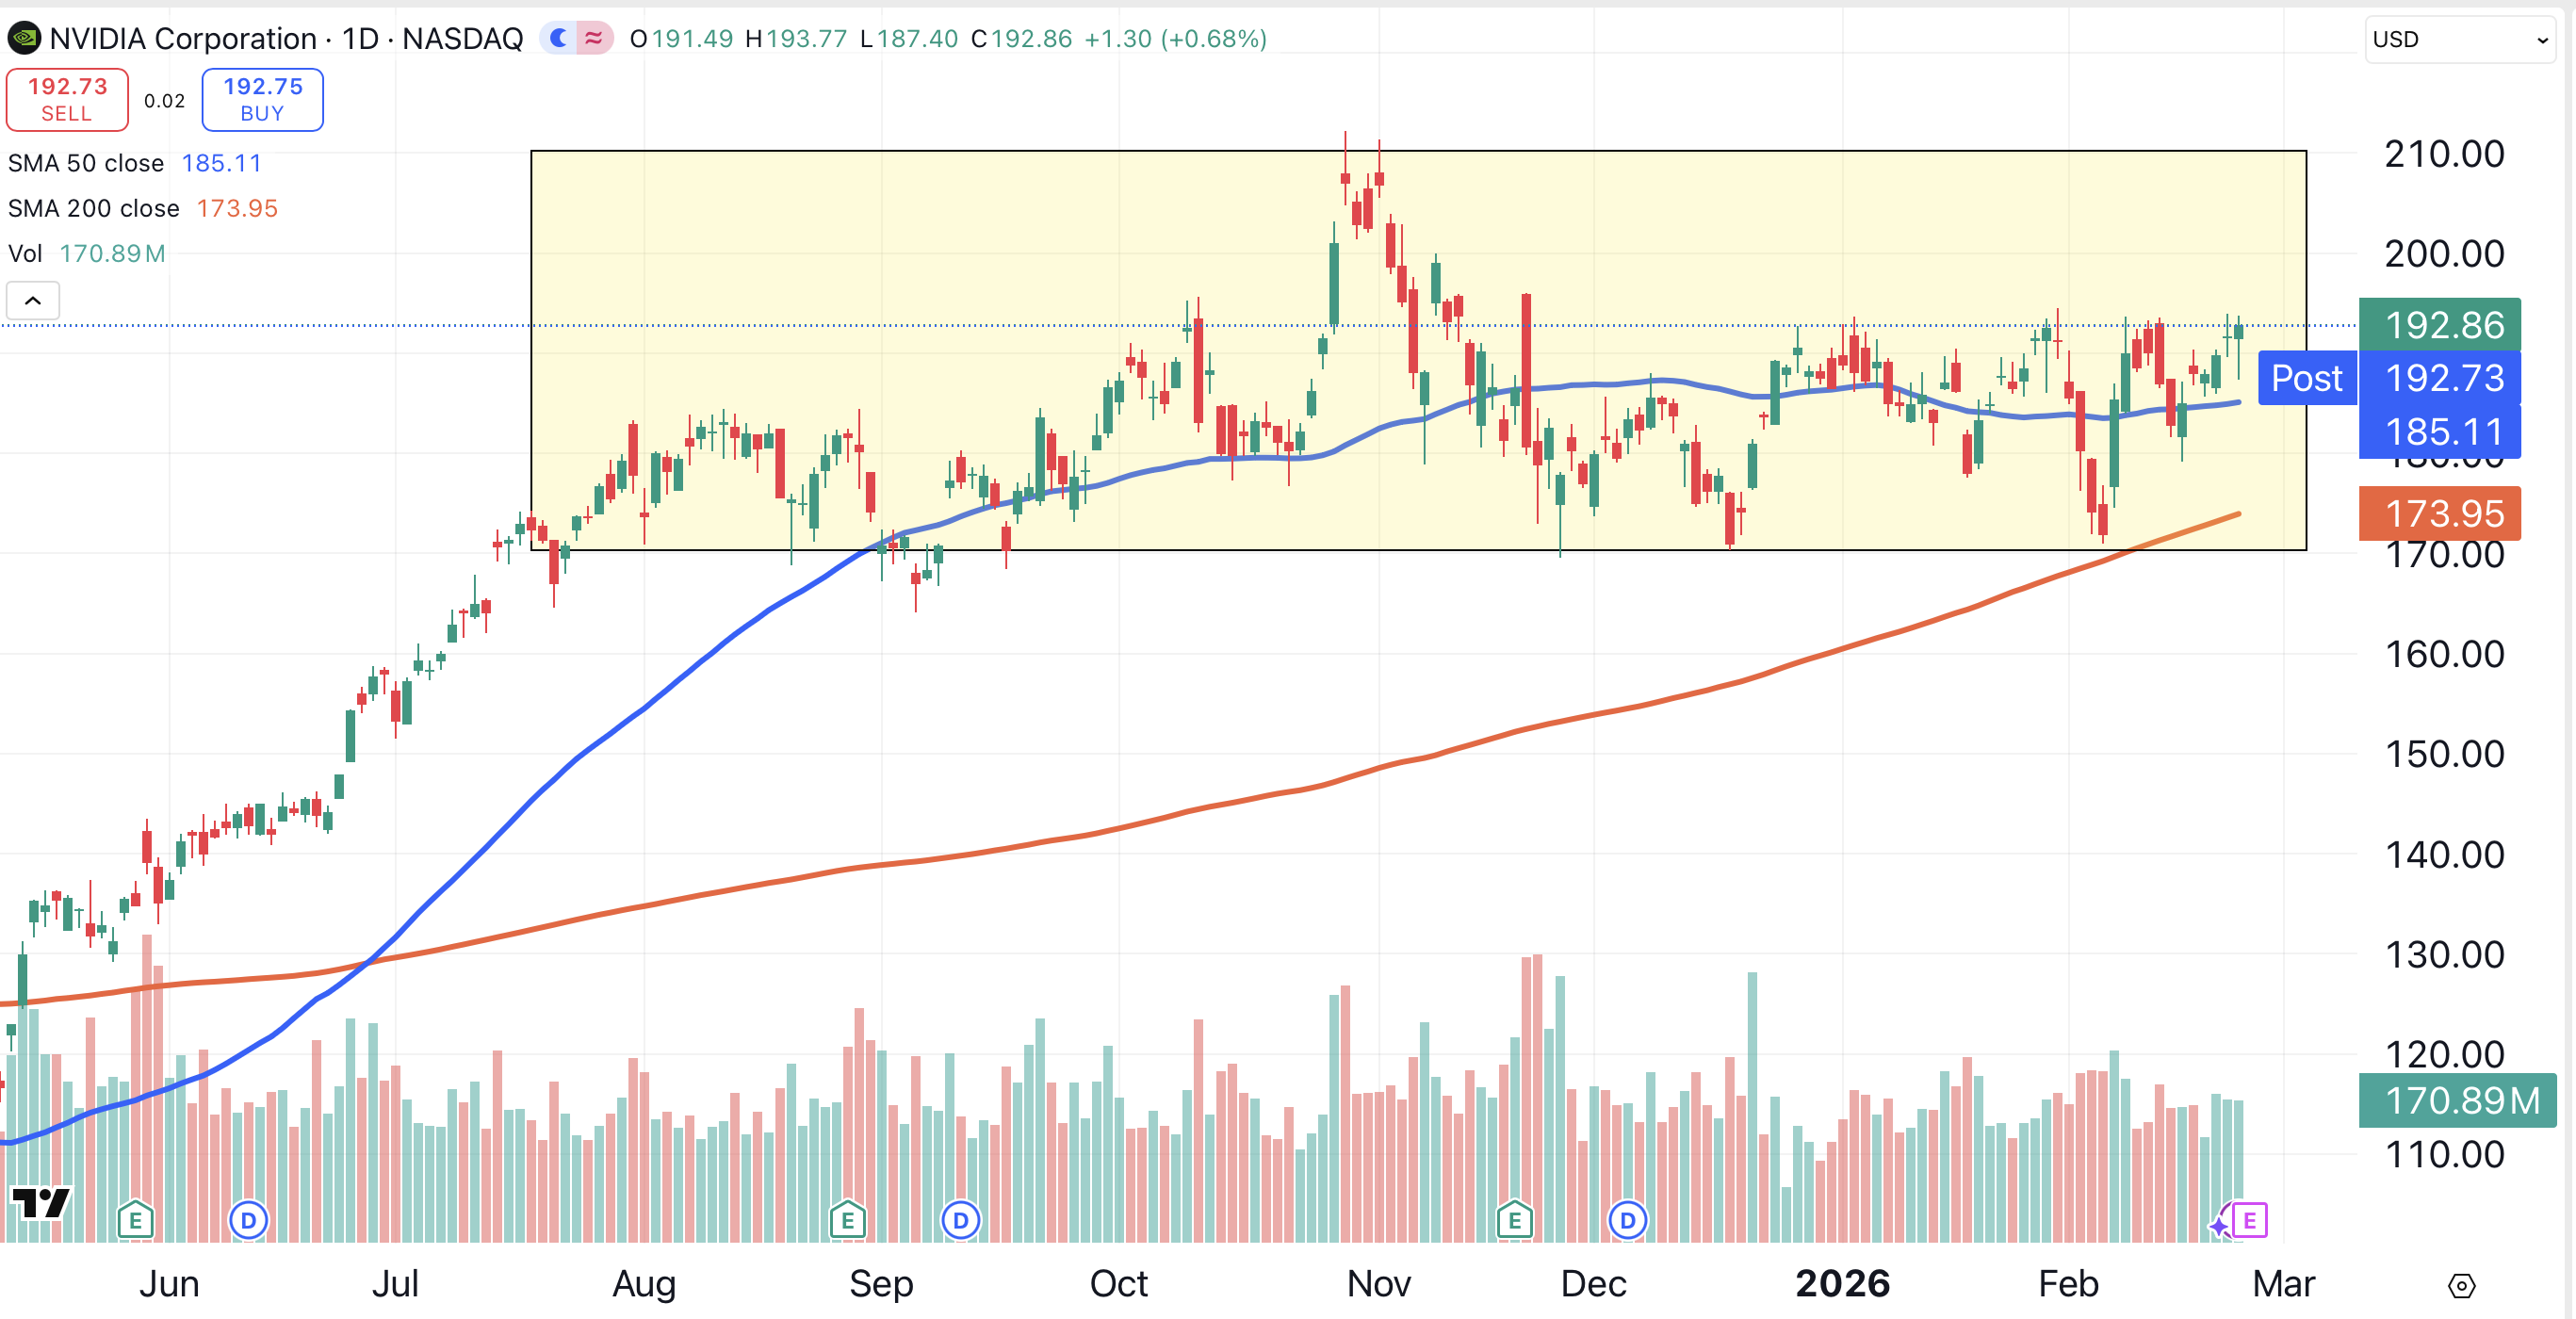Open the 1D interval label
2576x1319 pixels.
[x=360, y=39]
